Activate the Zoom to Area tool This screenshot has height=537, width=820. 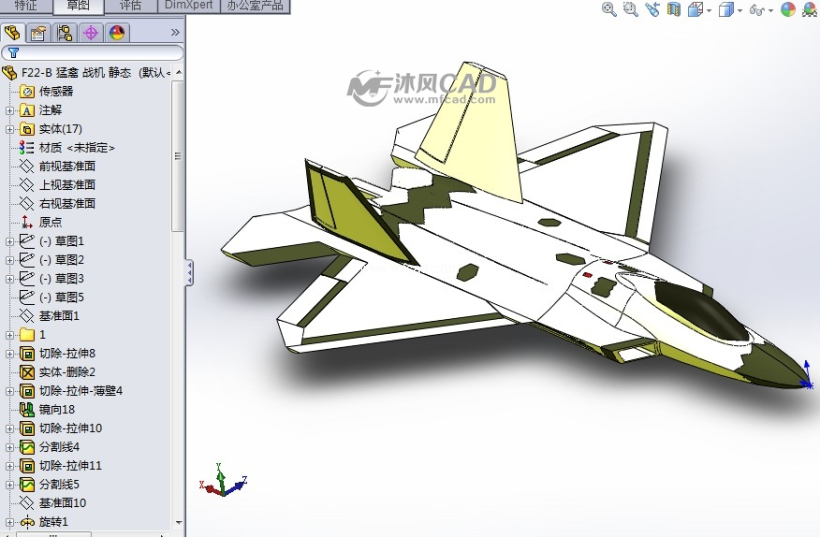click(631, 9)
